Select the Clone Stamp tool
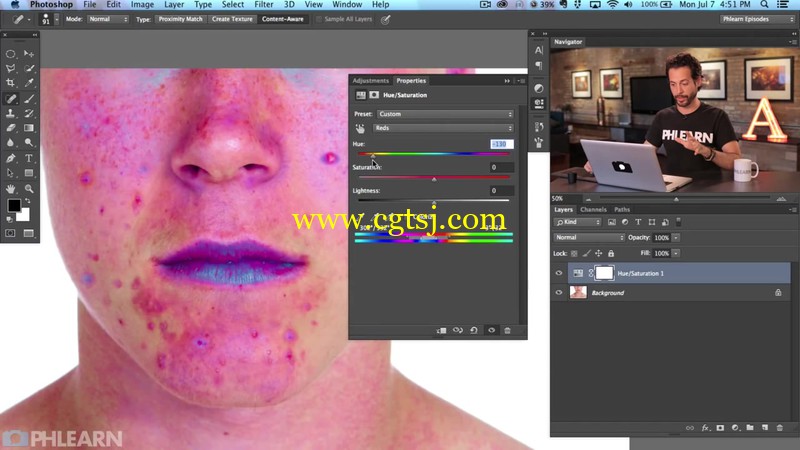This screenshot has height=450, width=800. click(10, 113)
